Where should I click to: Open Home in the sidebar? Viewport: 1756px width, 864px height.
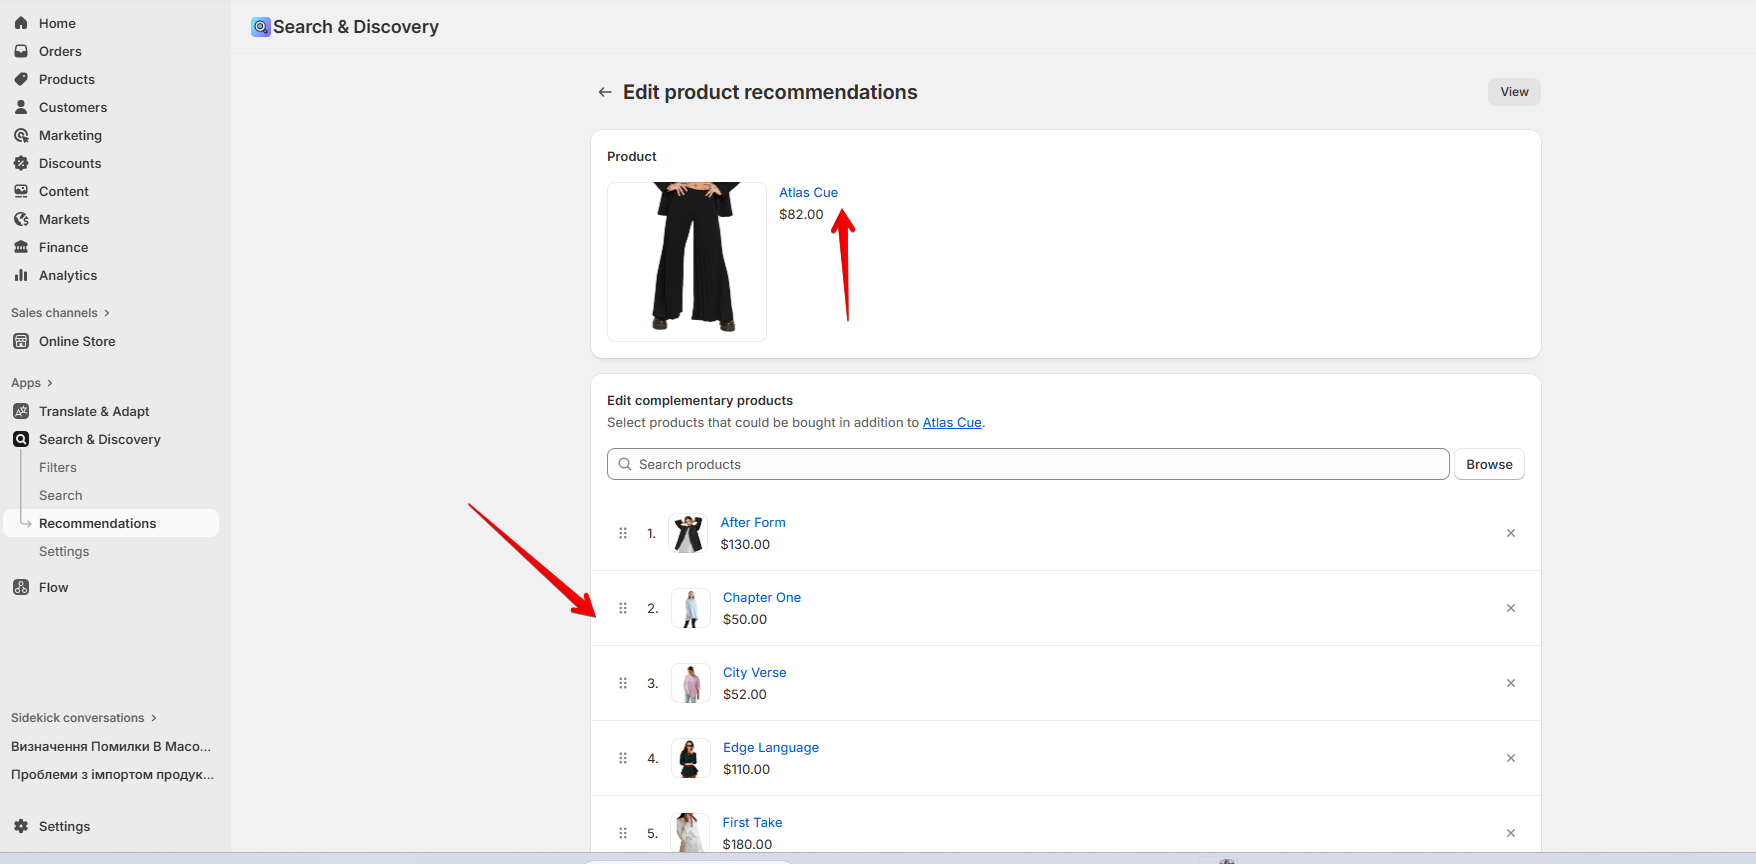pyautogui.click(x=57, y=23)
